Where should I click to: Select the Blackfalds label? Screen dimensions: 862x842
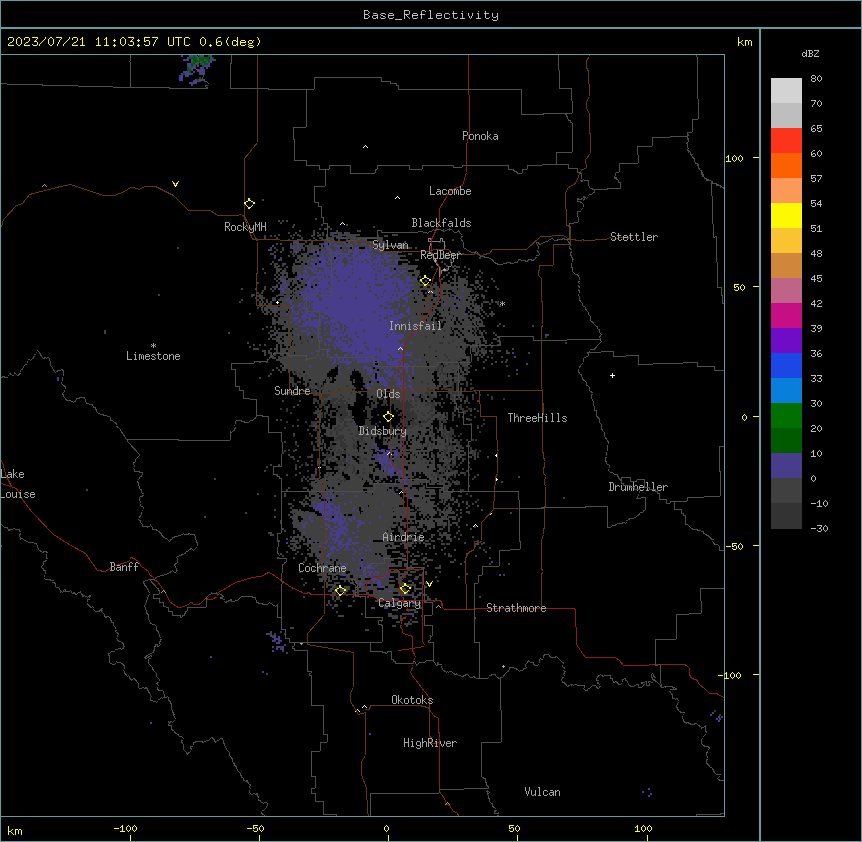click(x=441, y=223)
